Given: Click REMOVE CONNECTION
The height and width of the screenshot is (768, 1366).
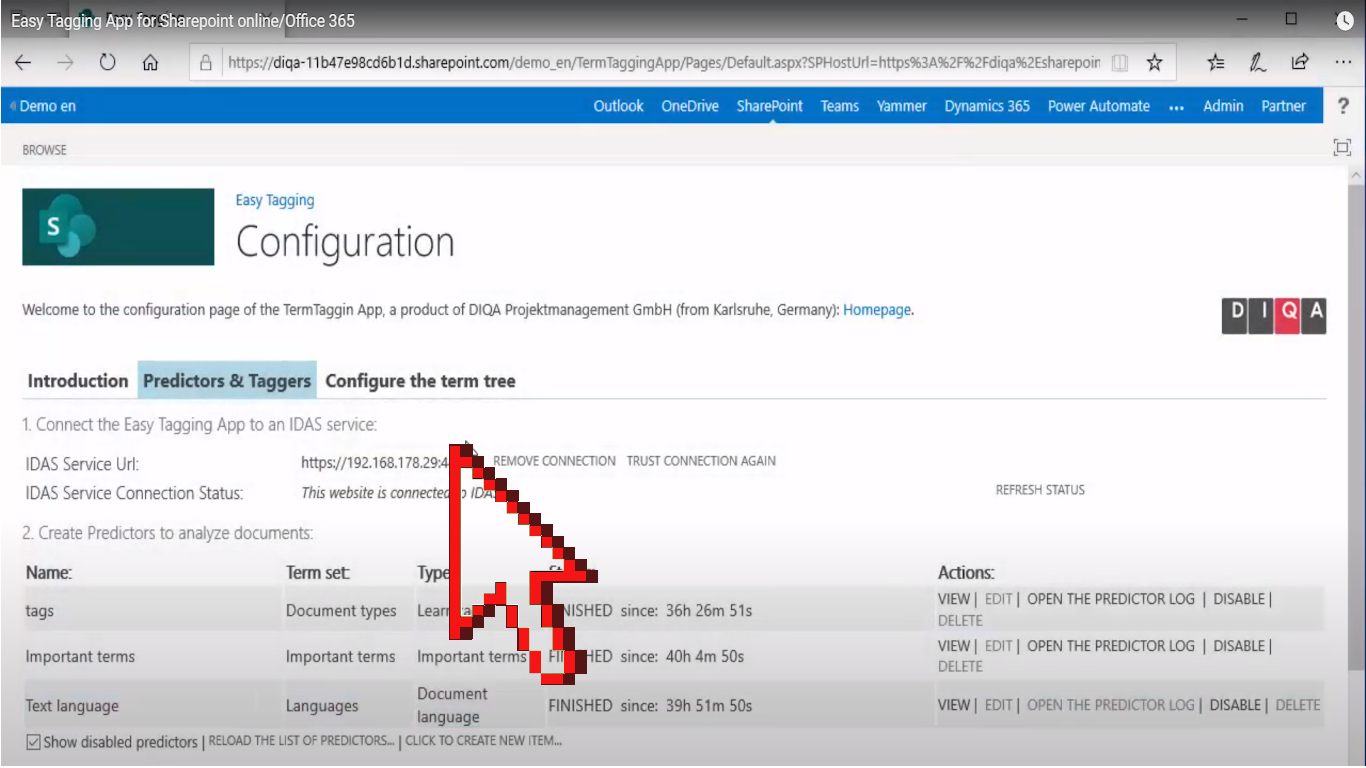Looking at the screenshot, I should [554, 461].
